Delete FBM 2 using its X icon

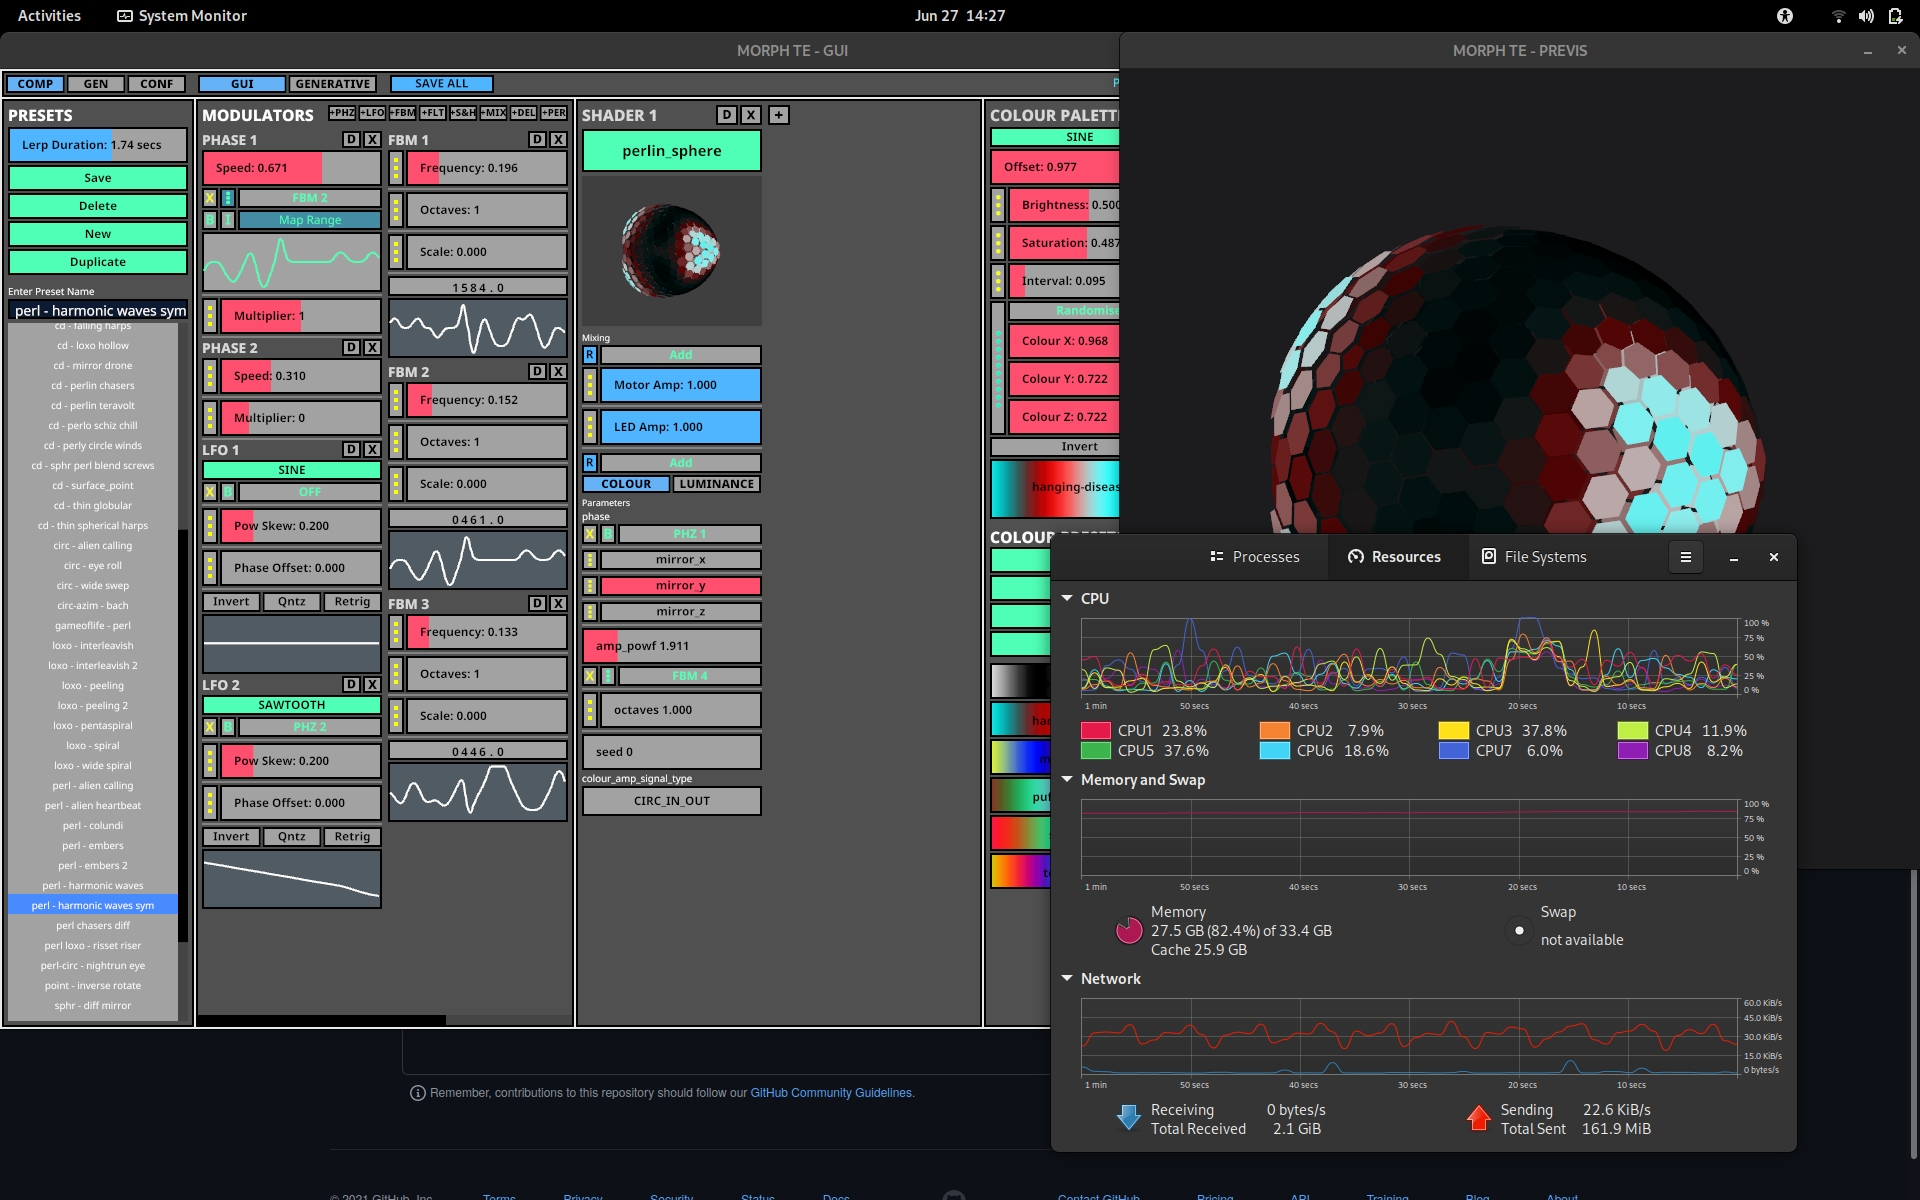click(x=559, y=371)
